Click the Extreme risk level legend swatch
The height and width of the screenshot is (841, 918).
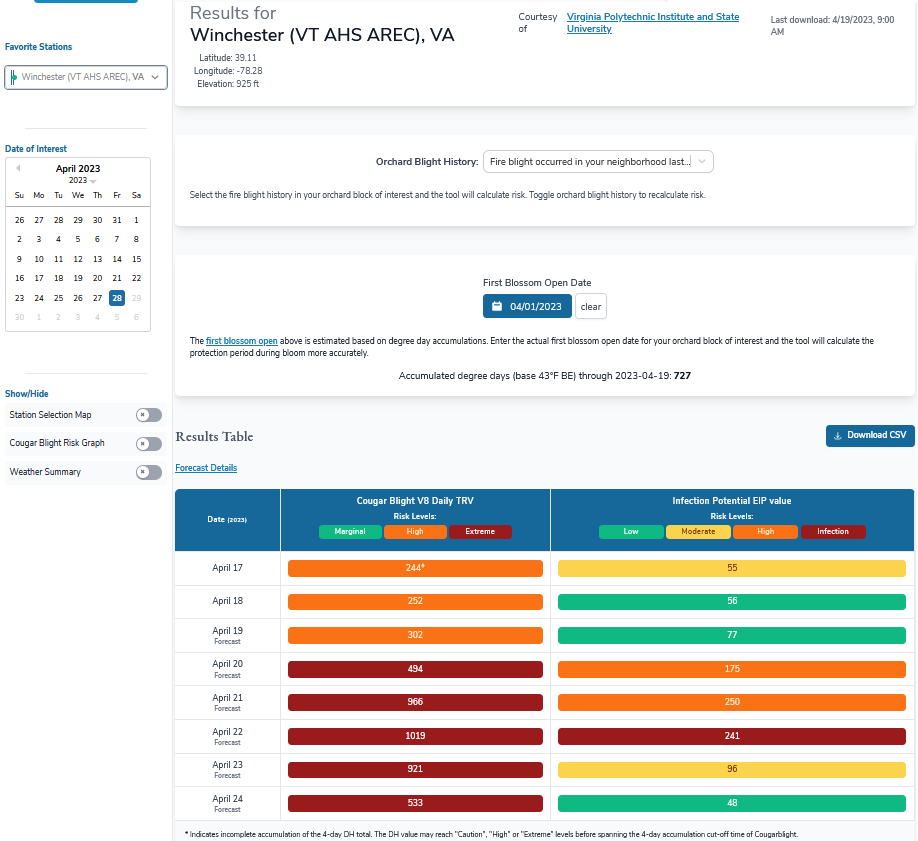pos(480,532)
